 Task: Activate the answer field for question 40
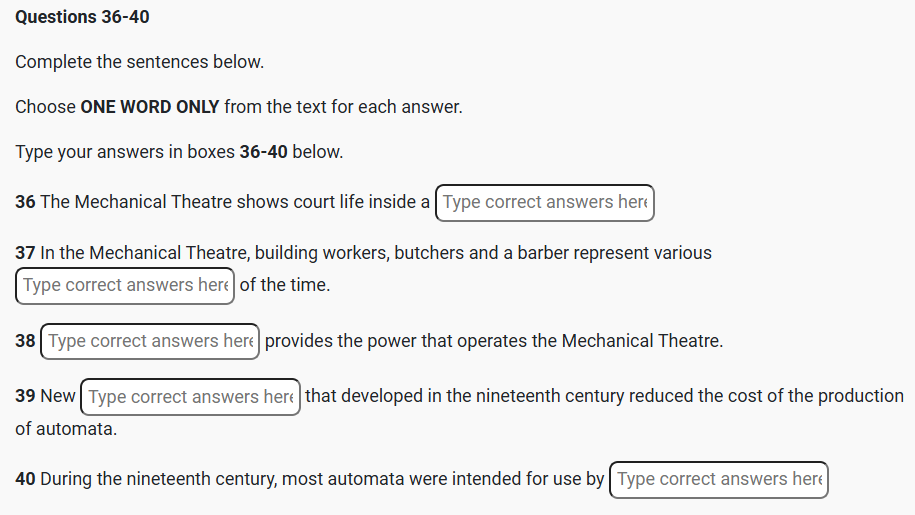pyautogui.click(x=719, y=479)
